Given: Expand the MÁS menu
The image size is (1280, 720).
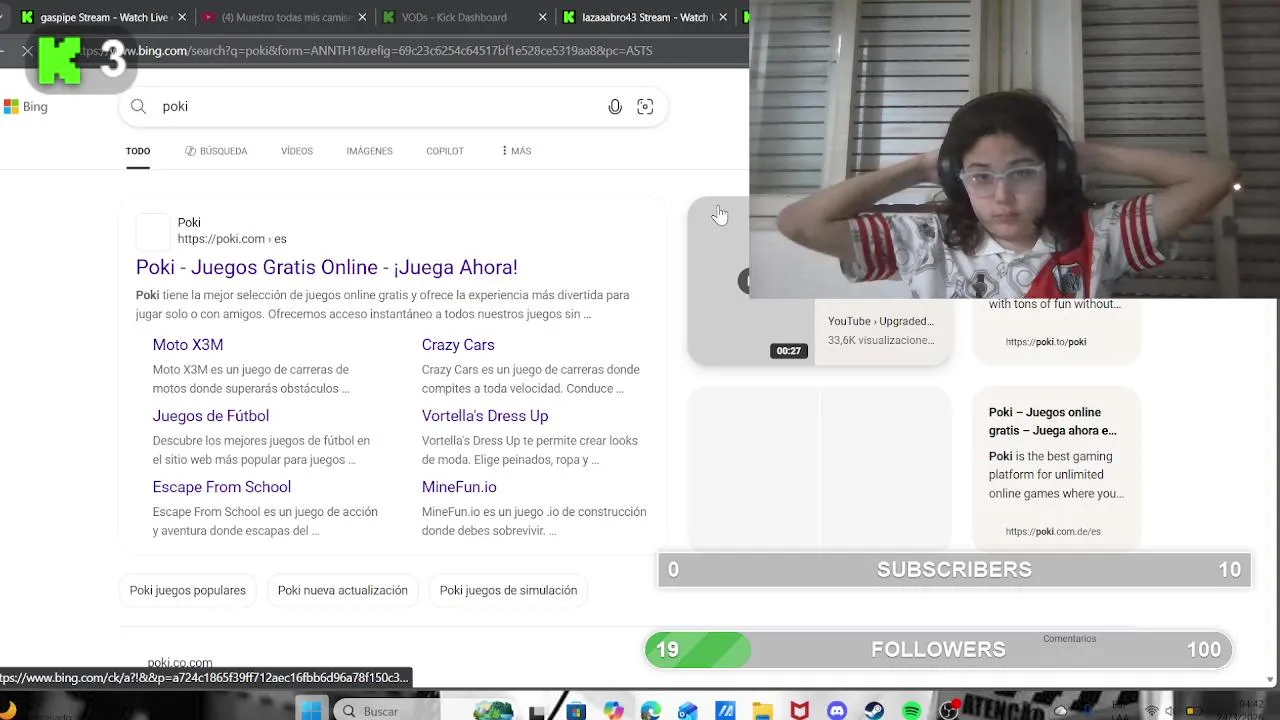Looking at the screenshot, I should pyautogui.click(x=517, y=151).
